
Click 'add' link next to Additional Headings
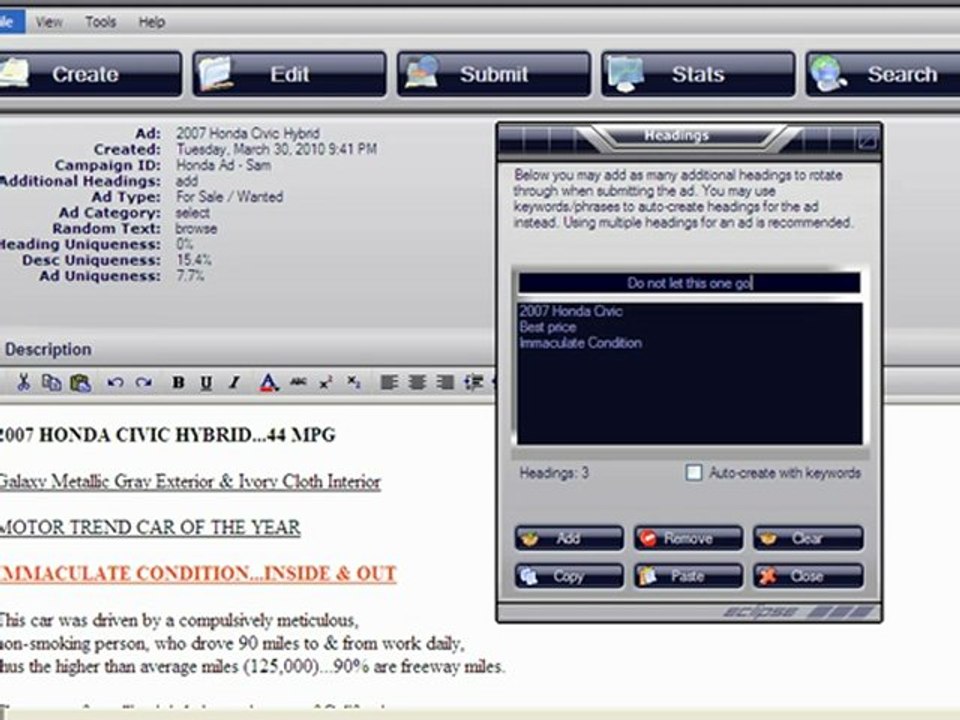[x=187, y=181]
